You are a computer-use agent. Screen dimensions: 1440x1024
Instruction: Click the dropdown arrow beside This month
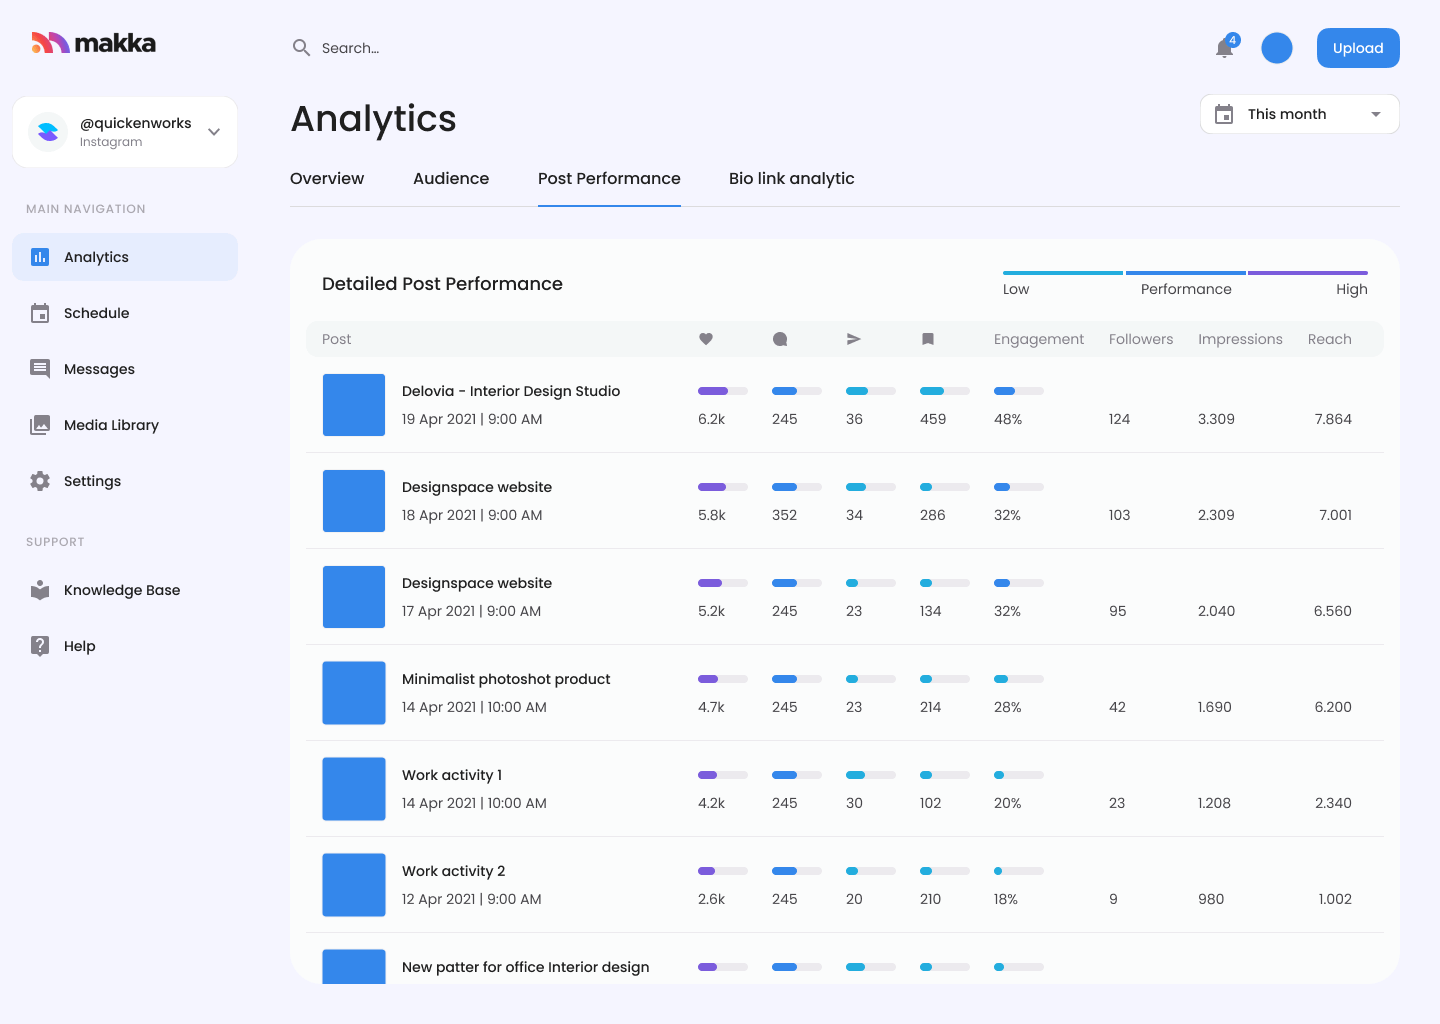(x=1376, y=114)
